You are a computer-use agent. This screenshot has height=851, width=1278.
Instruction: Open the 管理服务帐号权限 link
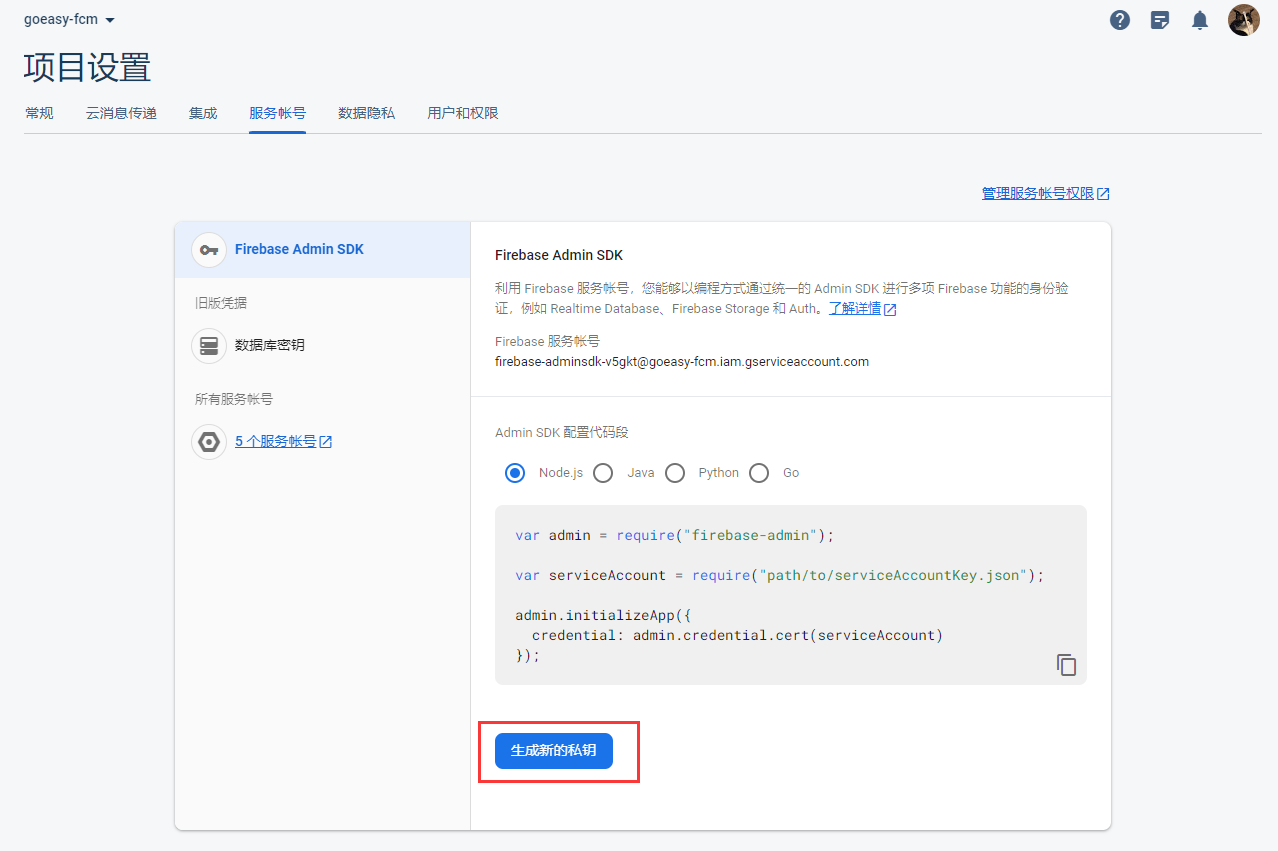1038,194
